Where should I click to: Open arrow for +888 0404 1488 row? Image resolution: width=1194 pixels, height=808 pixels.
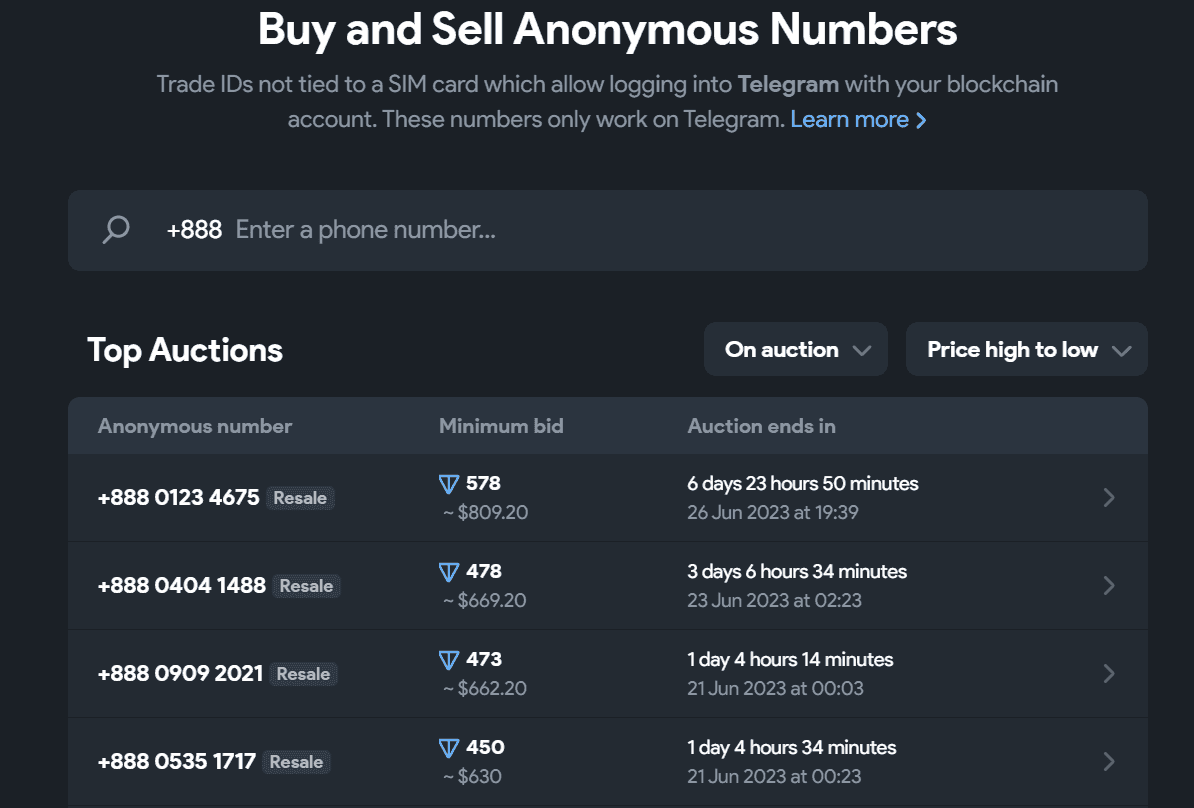coord(1108,586)
